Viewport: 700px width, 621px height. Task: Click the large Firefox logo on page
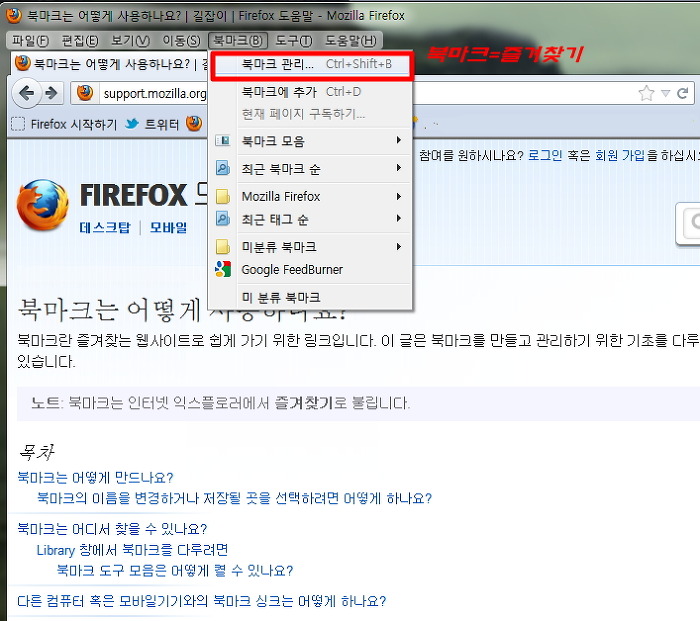pos(43,205)
